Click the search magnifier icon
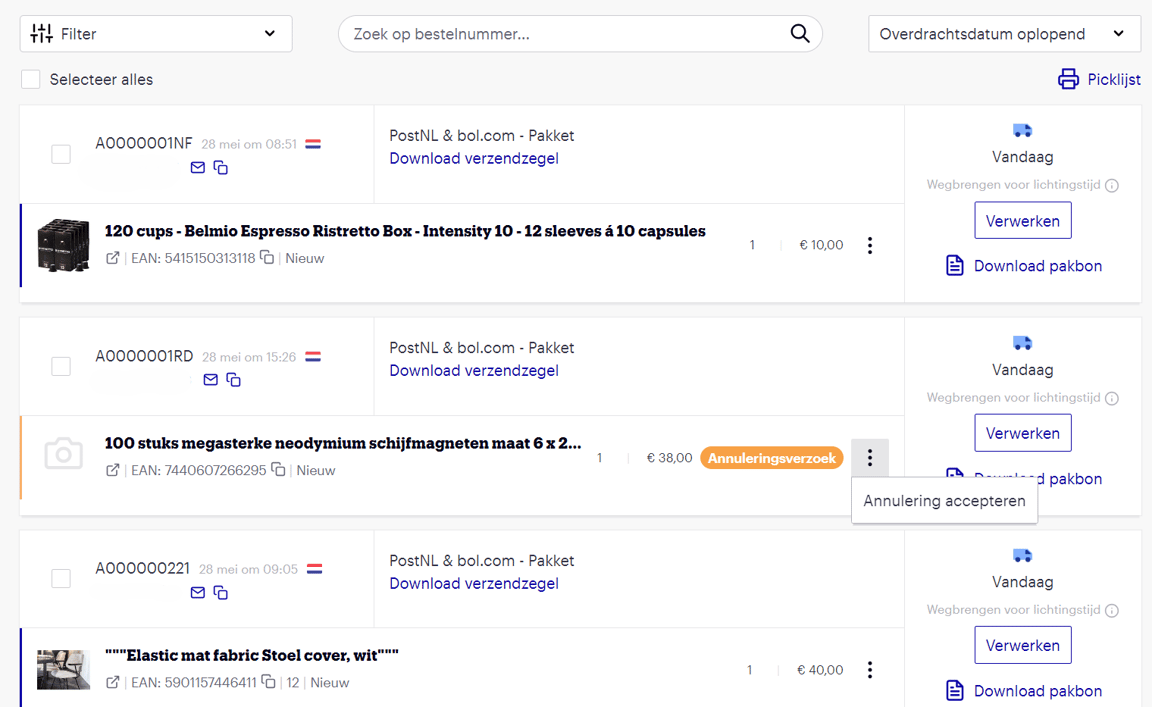Screen dimensions: 1152x707 tap(799, 34)
